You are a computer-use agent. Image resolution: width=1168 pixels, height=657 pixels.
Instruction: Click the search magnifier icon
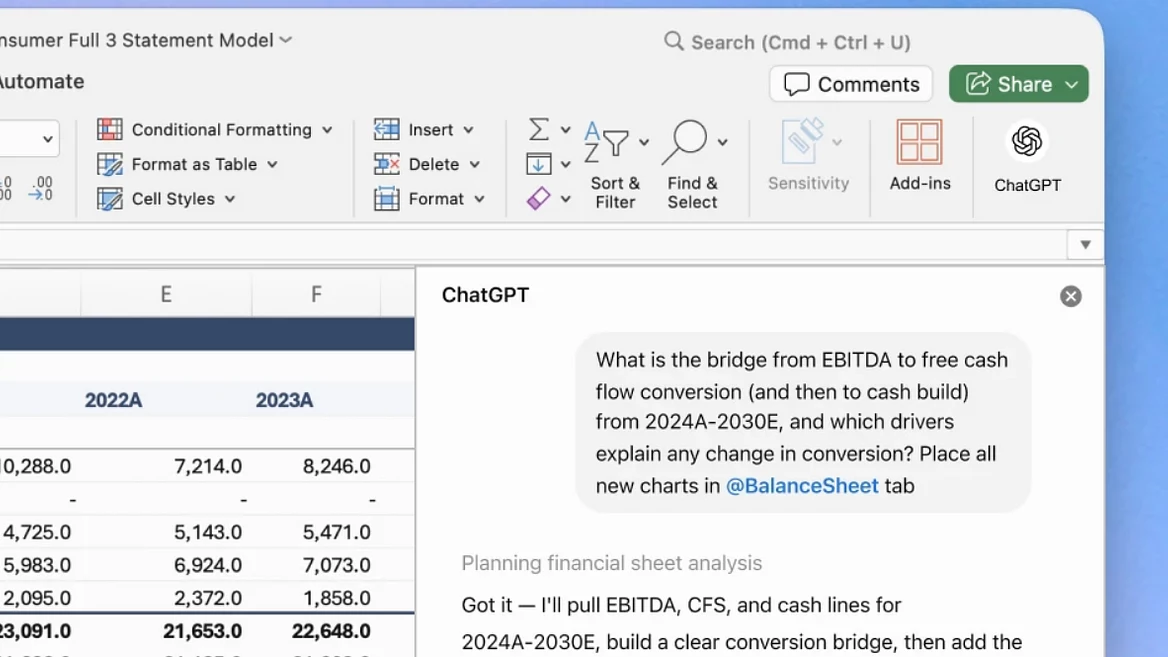[673, 41]
